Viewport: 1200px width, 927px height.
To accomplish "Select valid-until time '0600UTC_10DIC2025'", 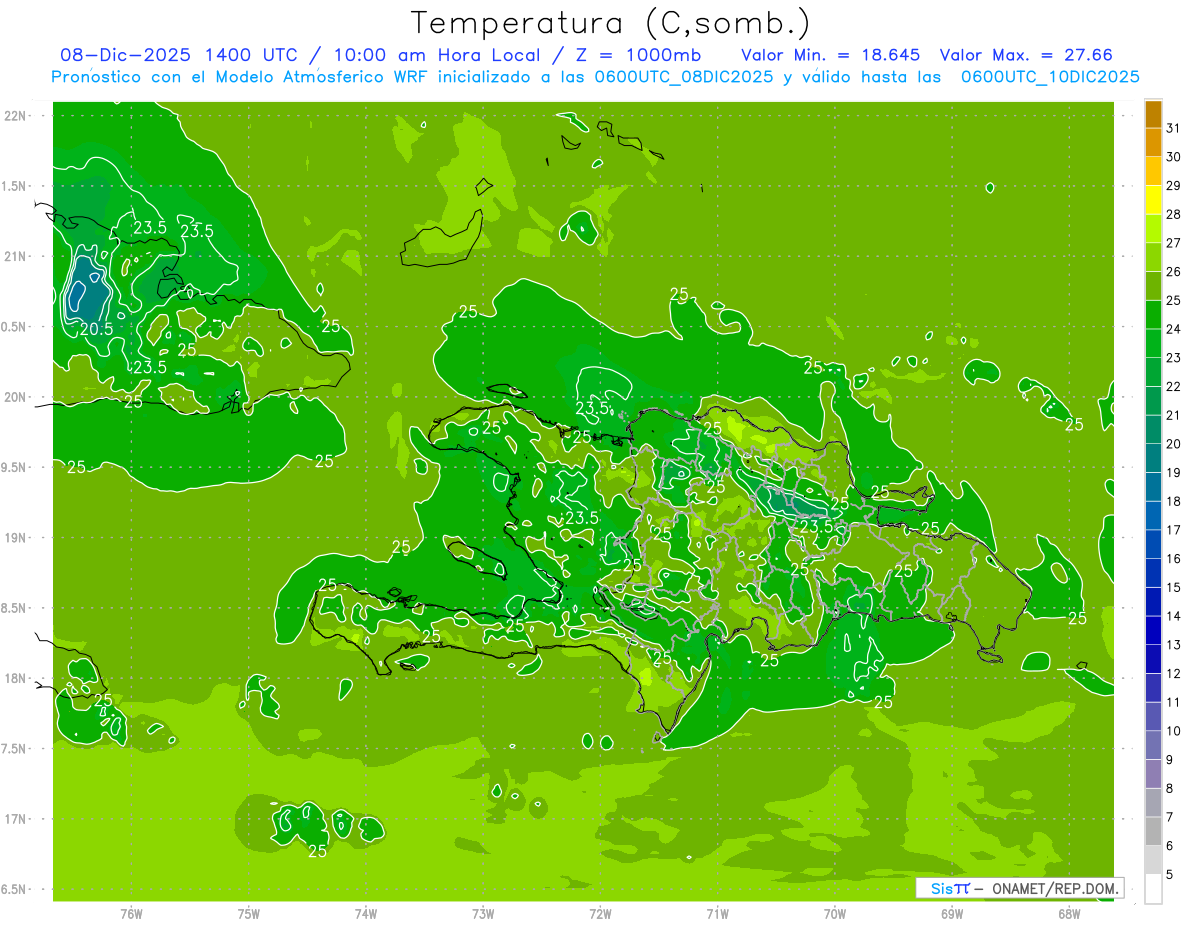I will tap(1050, 77).
